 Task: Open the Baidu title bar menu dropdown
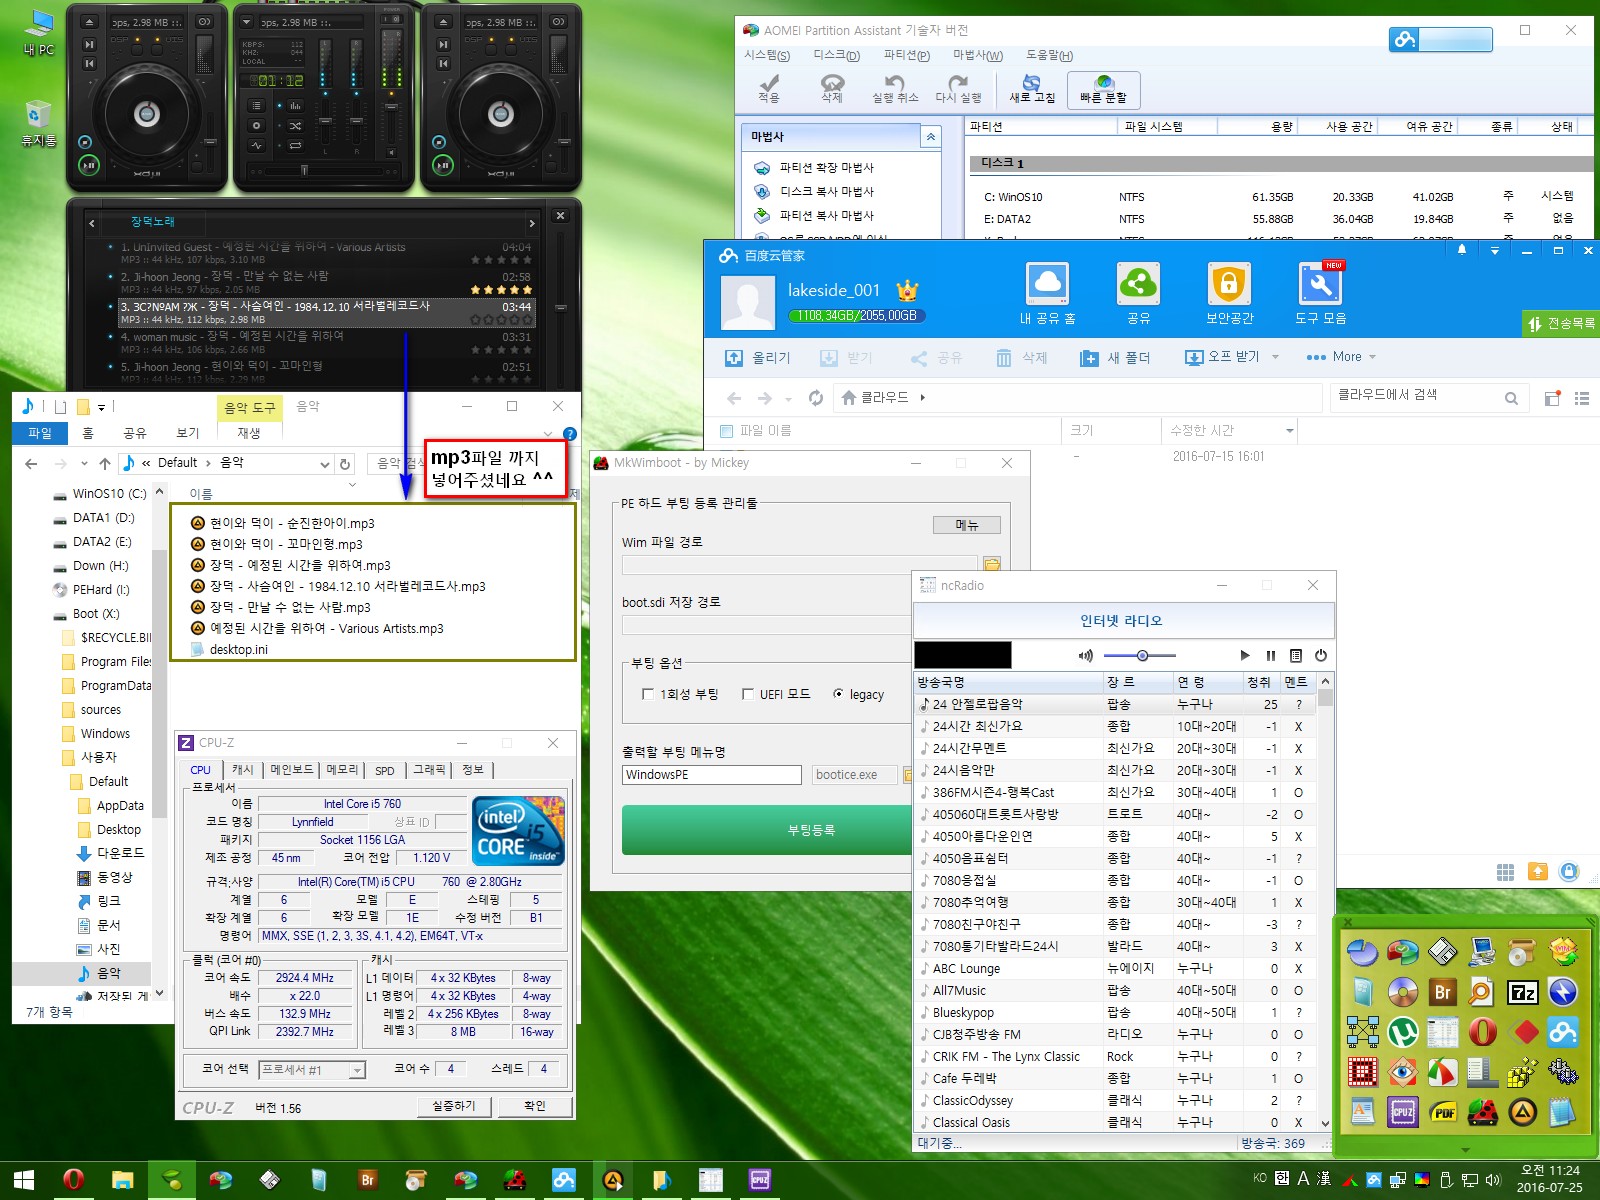click(1495, 251)
